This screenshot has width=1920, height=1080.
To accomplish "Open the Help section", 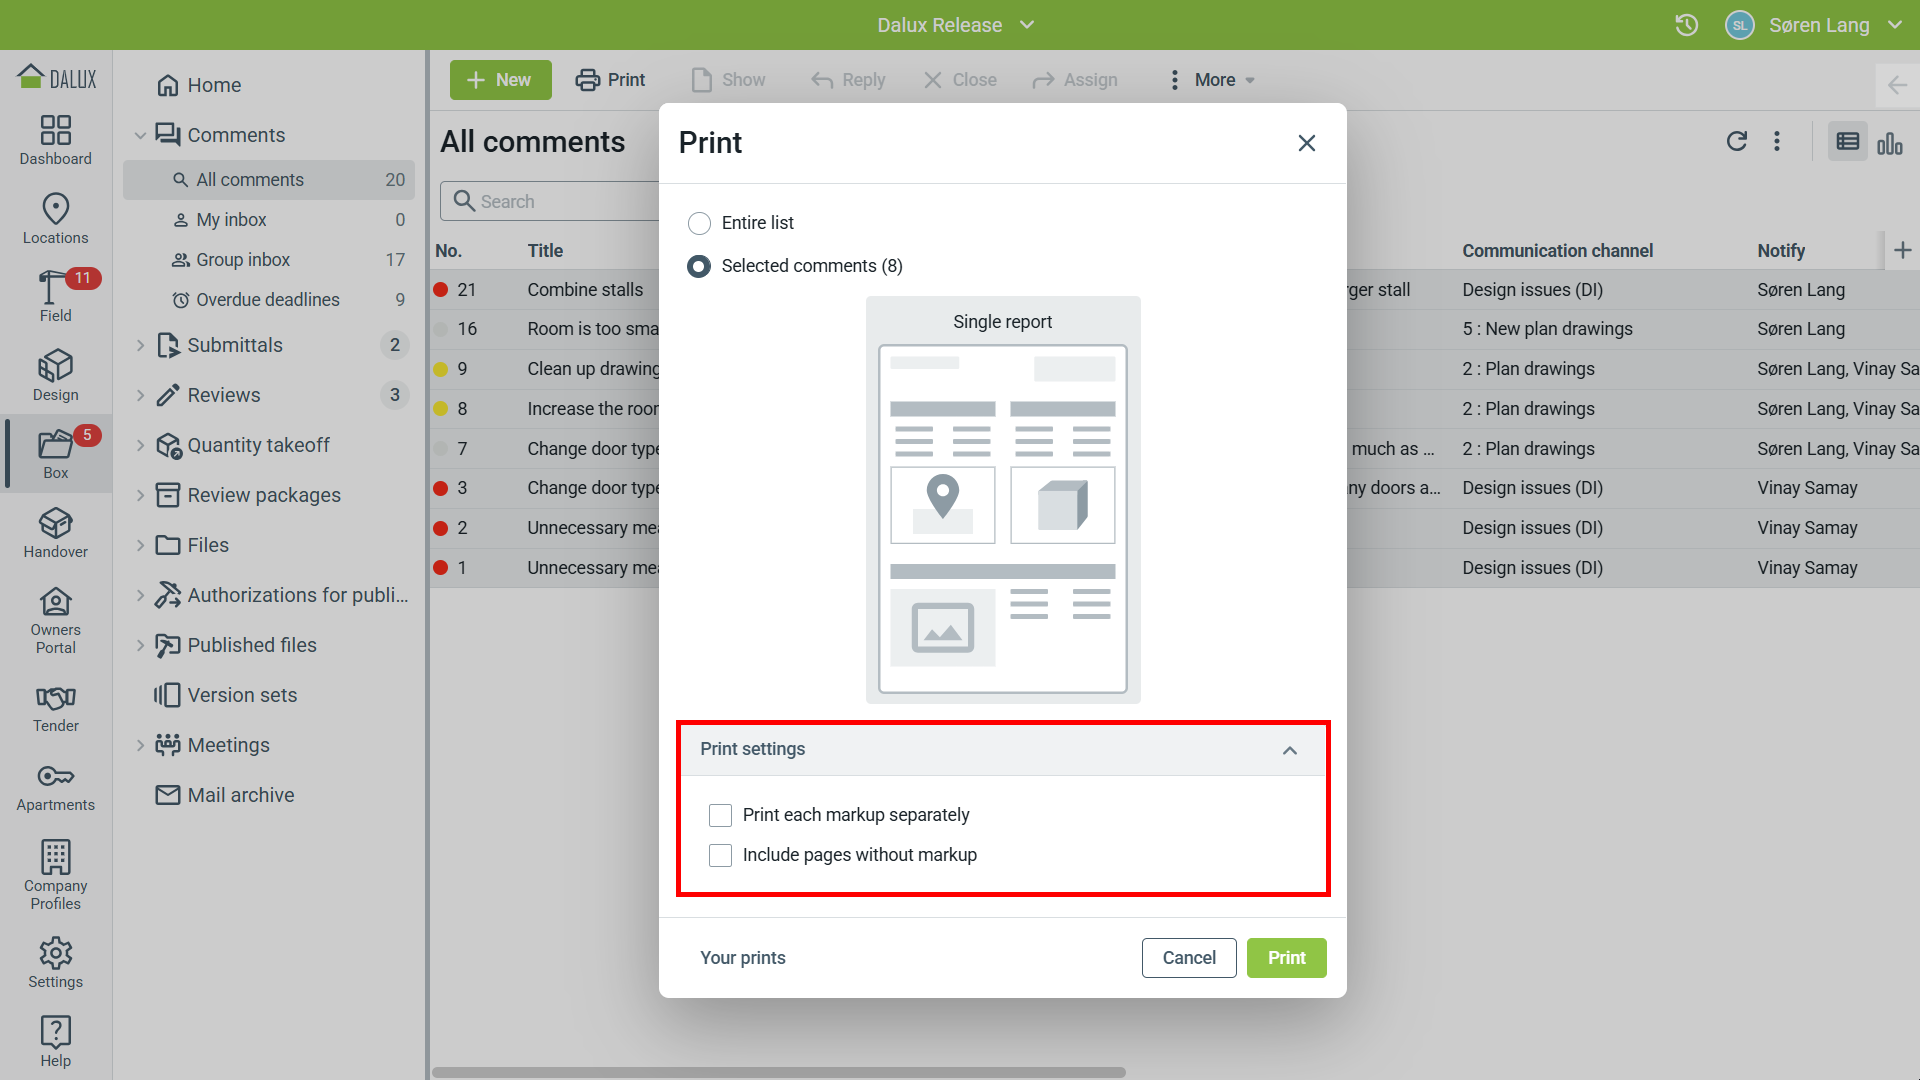I will click(x=56, y=1042).
